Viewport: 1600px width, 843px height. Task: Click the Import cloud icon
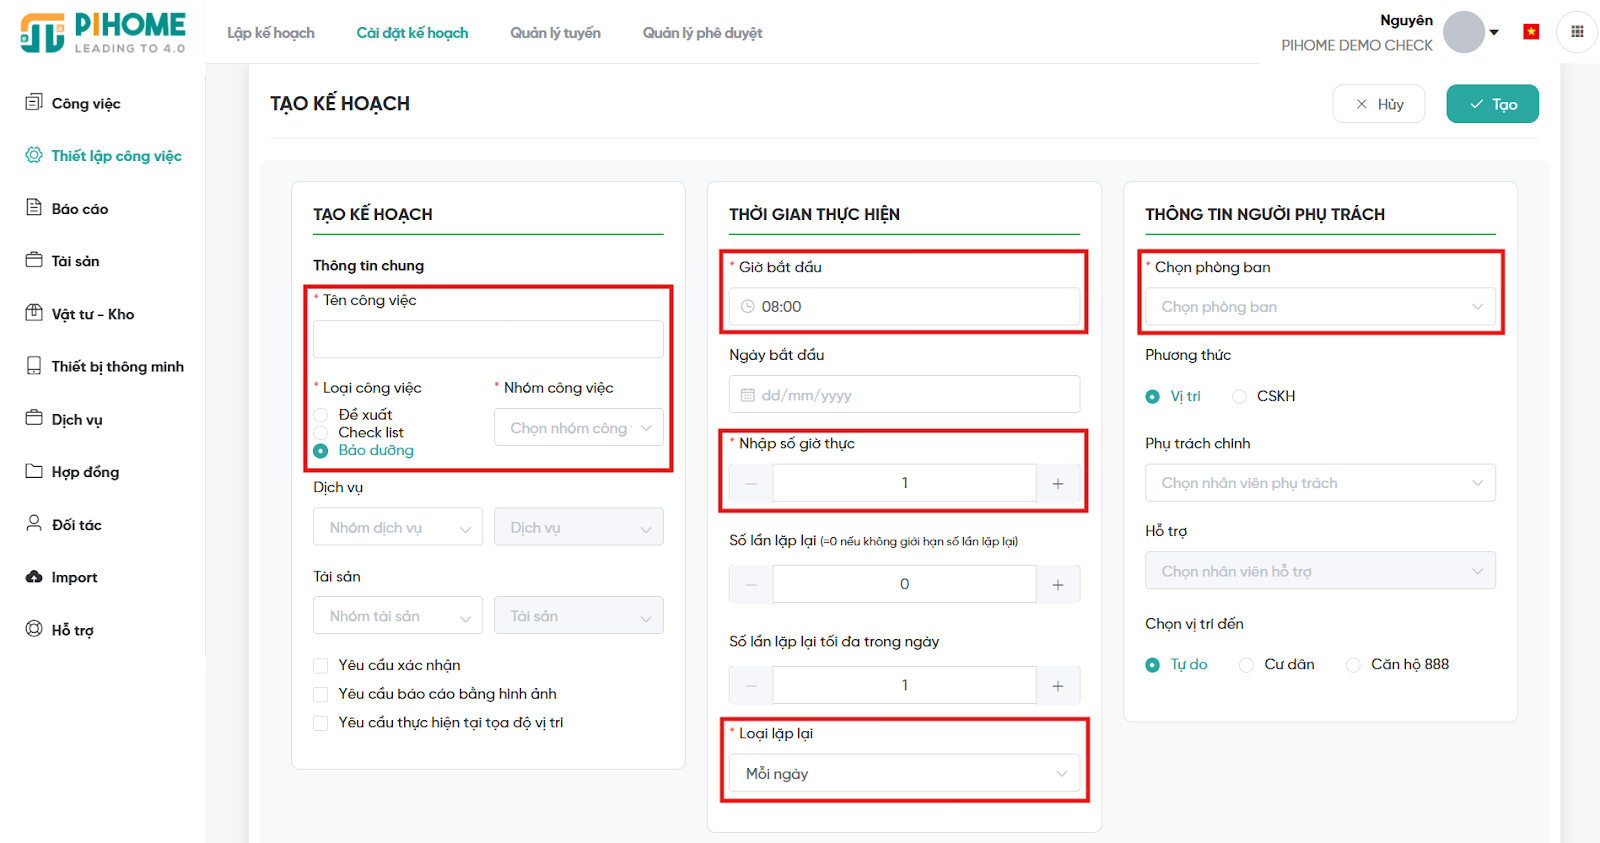click(x=34, y=577)
